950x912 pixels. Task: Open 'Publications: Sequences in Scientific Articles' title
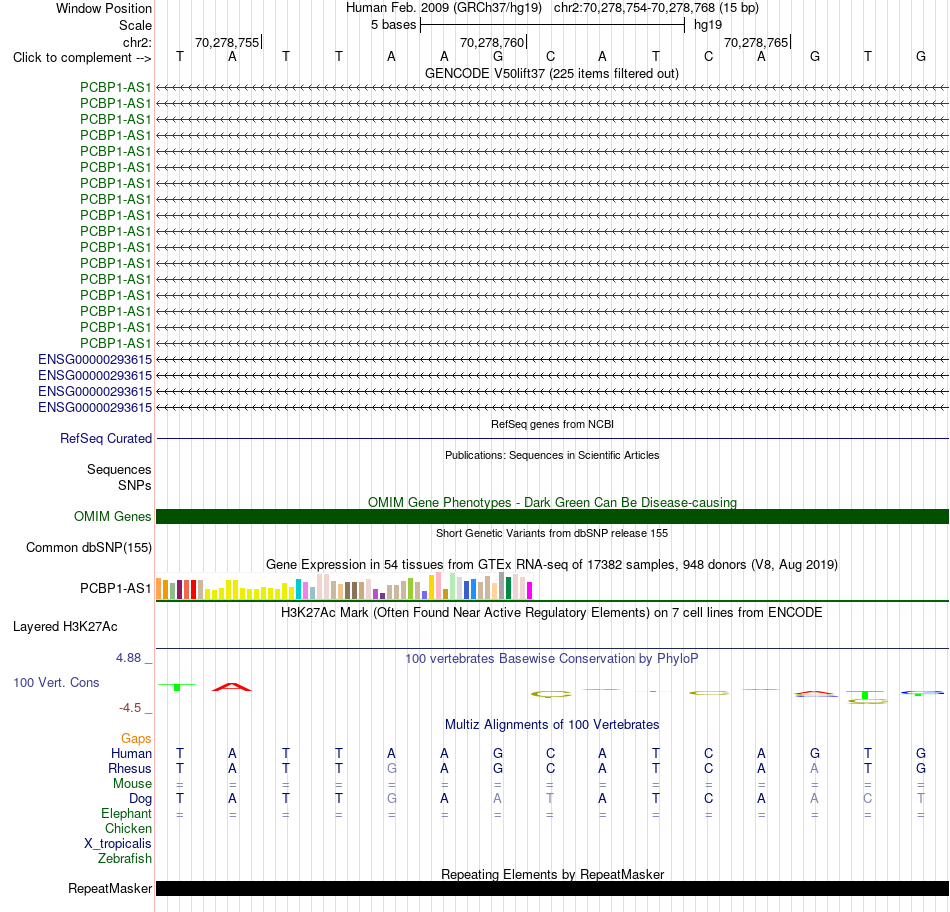pyautogui.click(x=552, y=455)
